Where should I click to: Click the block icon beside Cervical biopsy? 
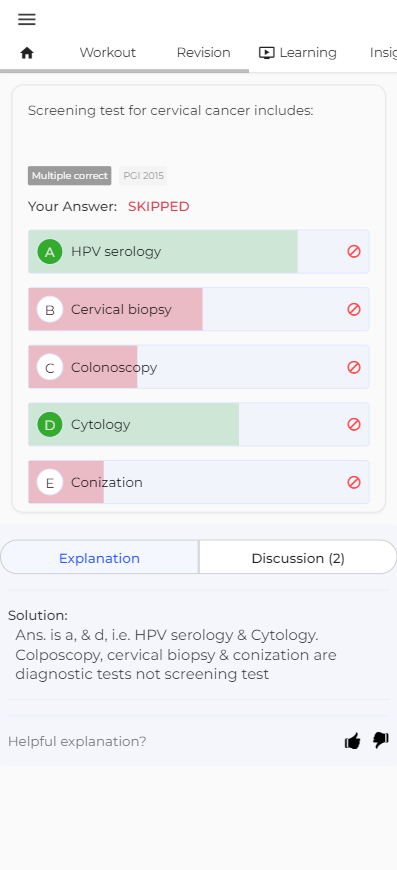(354, 309)
